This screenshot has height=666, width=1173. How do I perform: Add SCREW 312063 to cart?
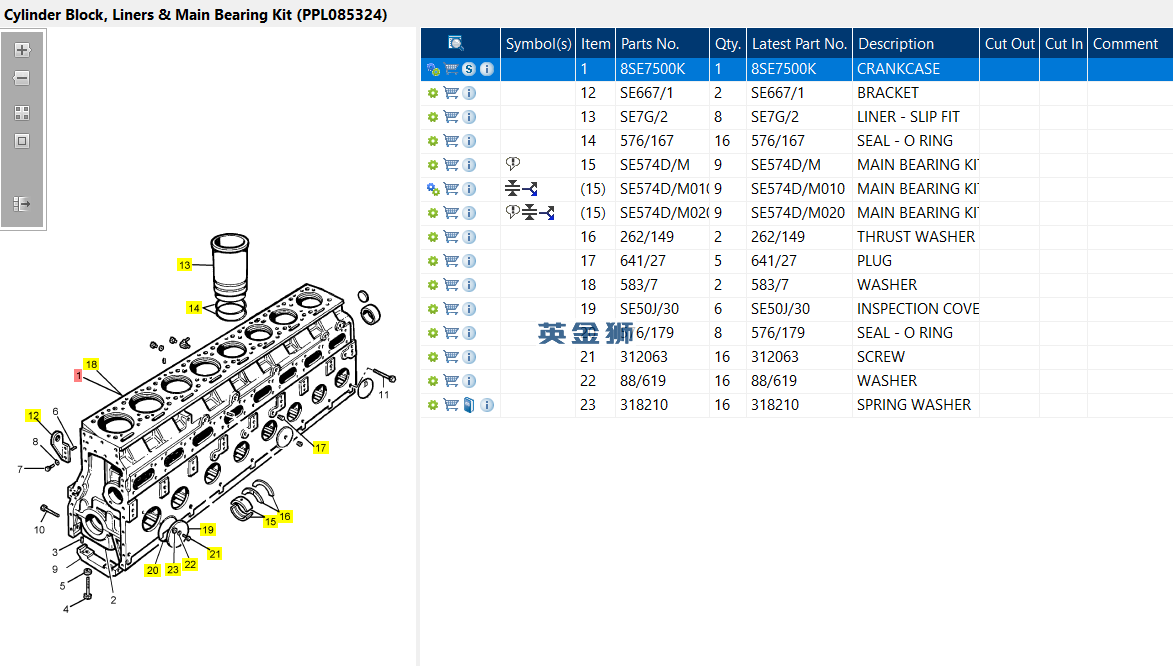point(451,356)
